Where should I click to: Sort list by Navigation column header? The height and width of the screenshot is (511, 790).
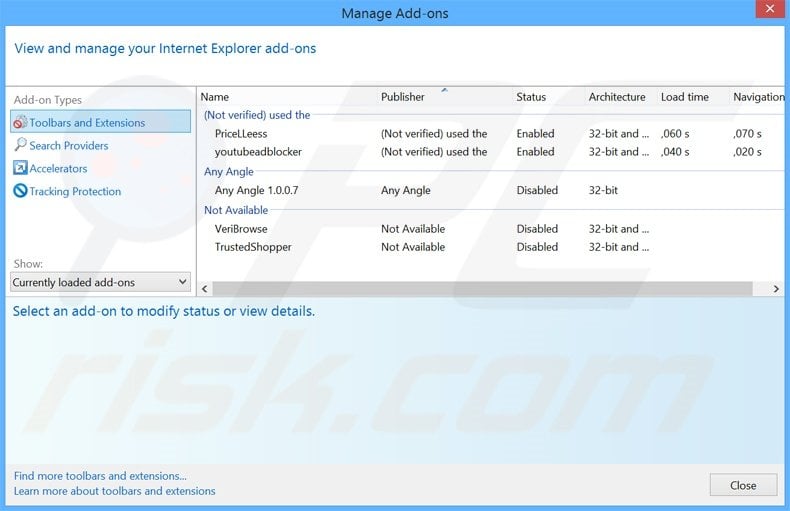tap(759, 97)
